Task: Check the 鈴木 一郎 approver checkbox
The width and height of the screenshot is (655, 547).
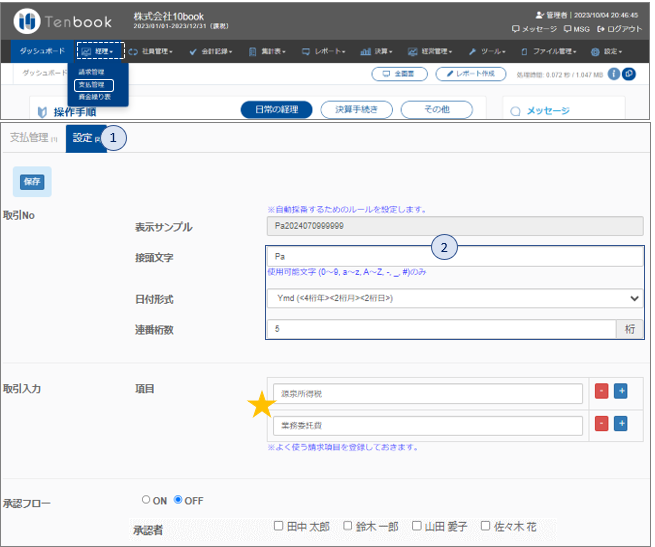Action: pos(348,526)
